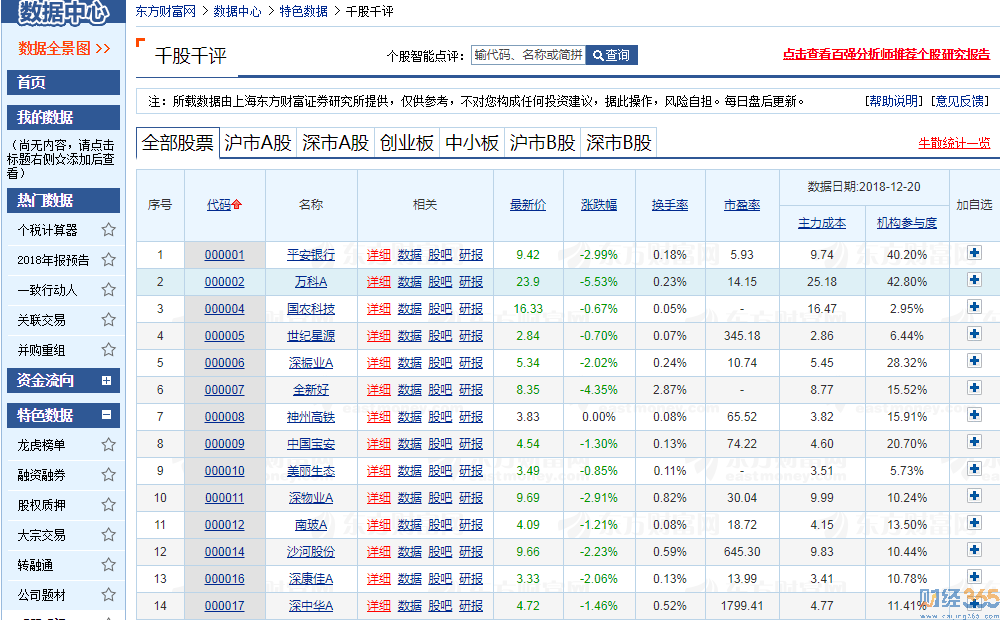Open 数据中心 breadcrumb link
The height and width of the screenshot is (620, 1000).
(x=237, y=11)
